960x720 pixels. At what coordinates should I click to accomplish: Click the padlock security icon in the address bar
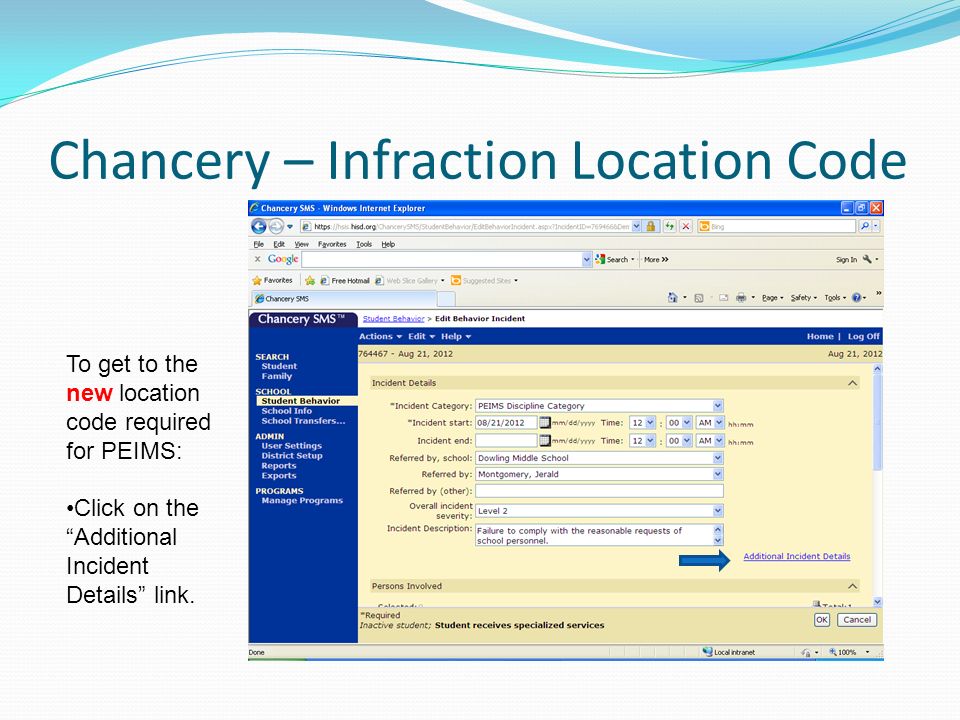(651, 227)
